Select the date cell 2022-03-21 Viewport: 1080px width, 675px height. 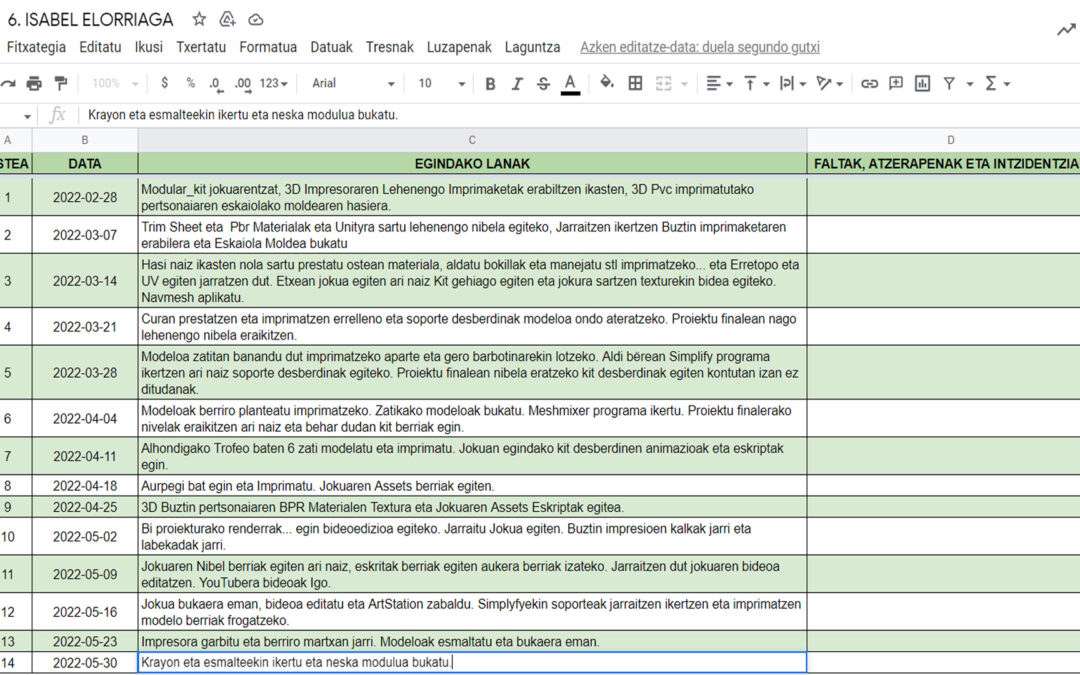[85, 326]
